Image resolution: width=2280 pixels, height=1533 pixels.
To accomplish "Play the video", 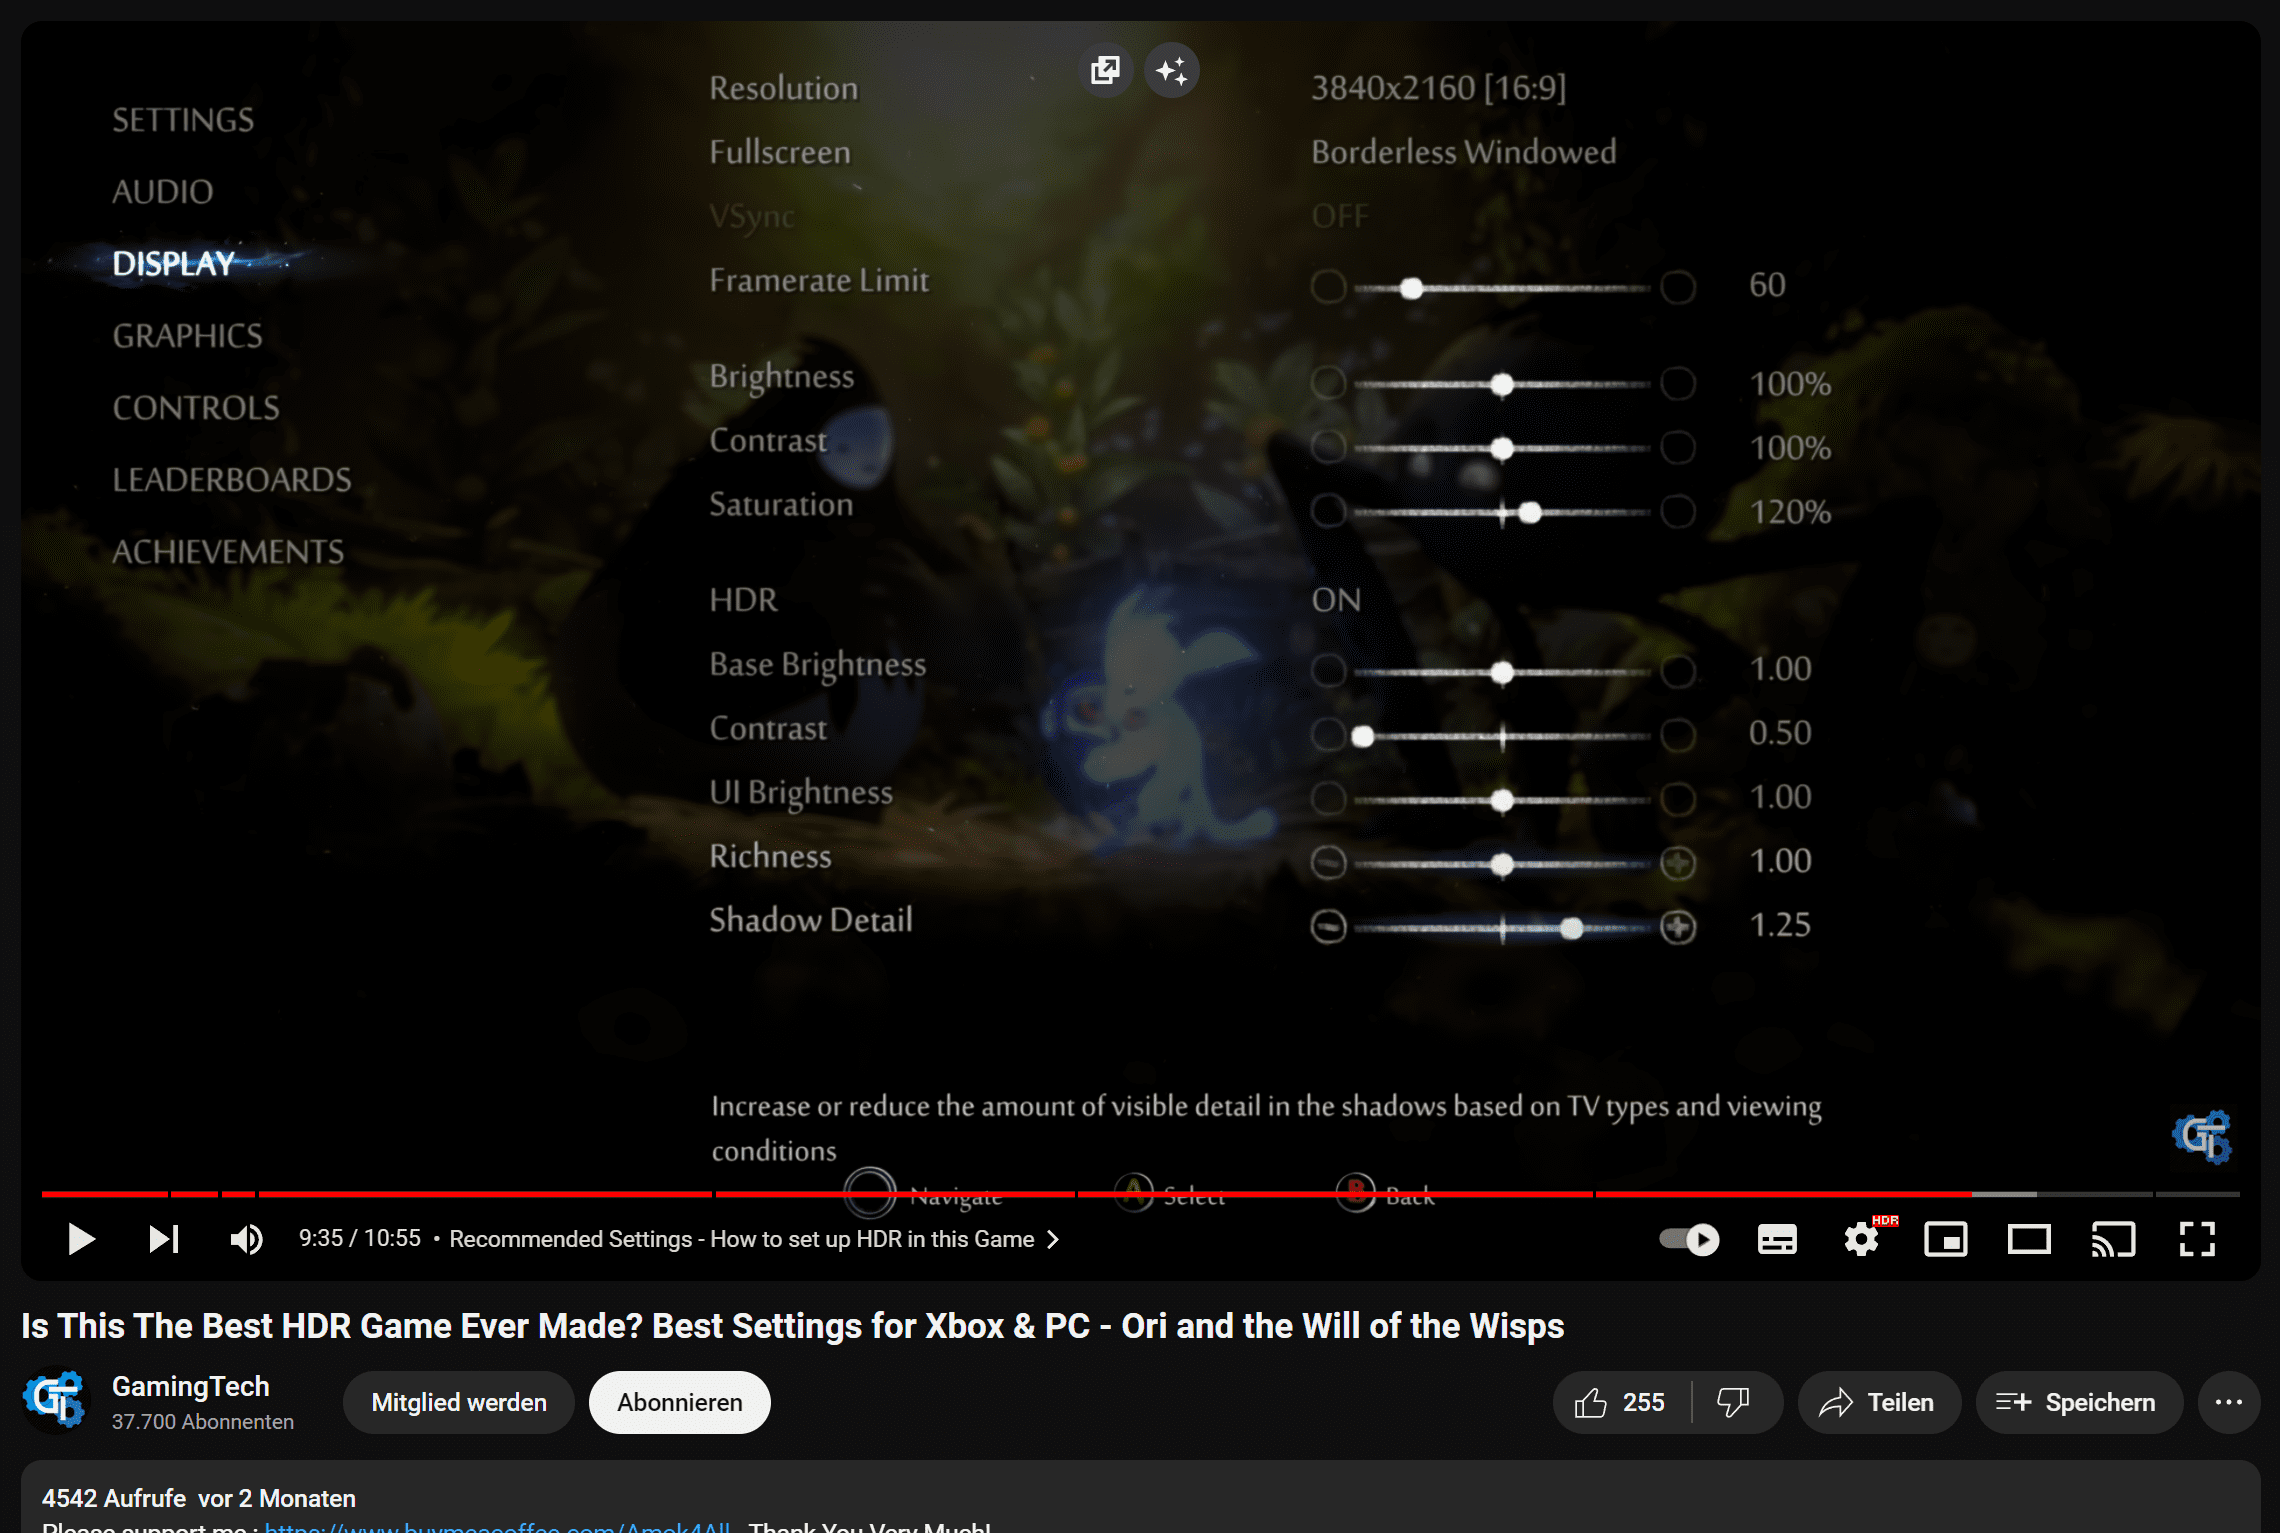I will point(81,1239).
